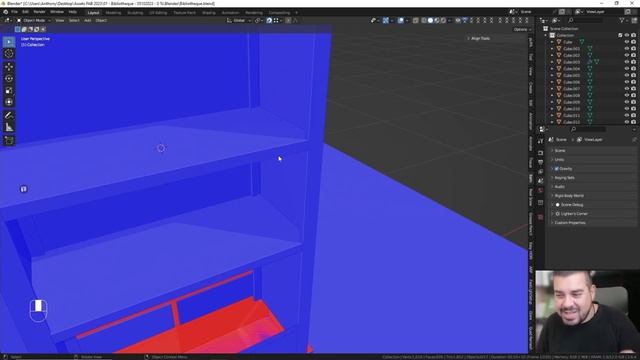
Task: Switch to the Sculpting workspace tab
Action: pos(135,13)
